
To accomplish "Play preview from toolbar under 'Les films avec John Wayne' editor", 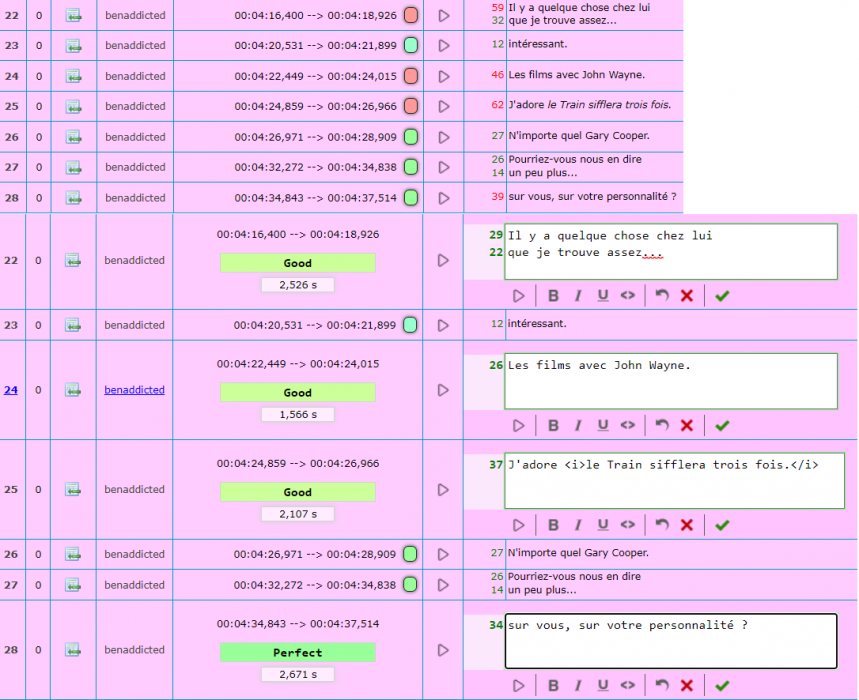I will [x=518, y=425].
